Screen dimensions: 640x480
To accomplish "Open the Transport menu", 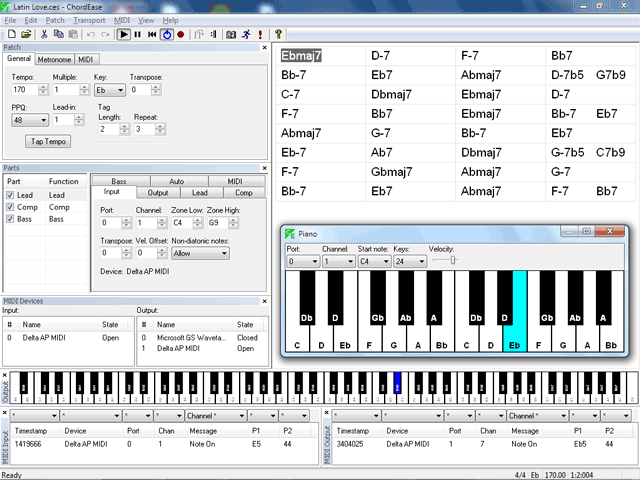I will [89, 20].
